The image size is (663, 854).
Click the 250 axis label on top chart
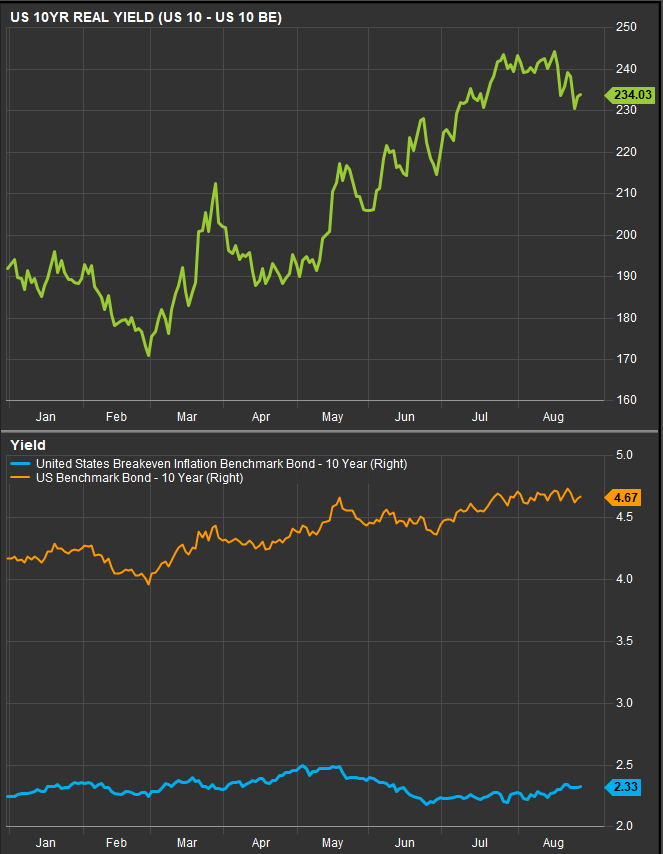click(x=626, y=27)
